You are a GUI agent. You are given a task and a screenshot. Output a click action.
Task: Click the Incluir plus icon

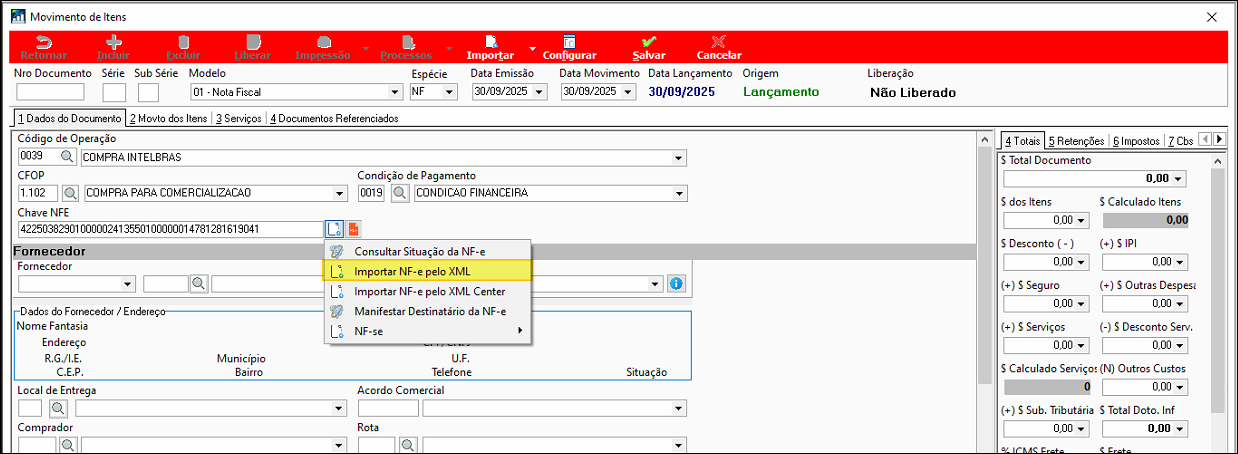pyautogui.click(x=114, y=42)
